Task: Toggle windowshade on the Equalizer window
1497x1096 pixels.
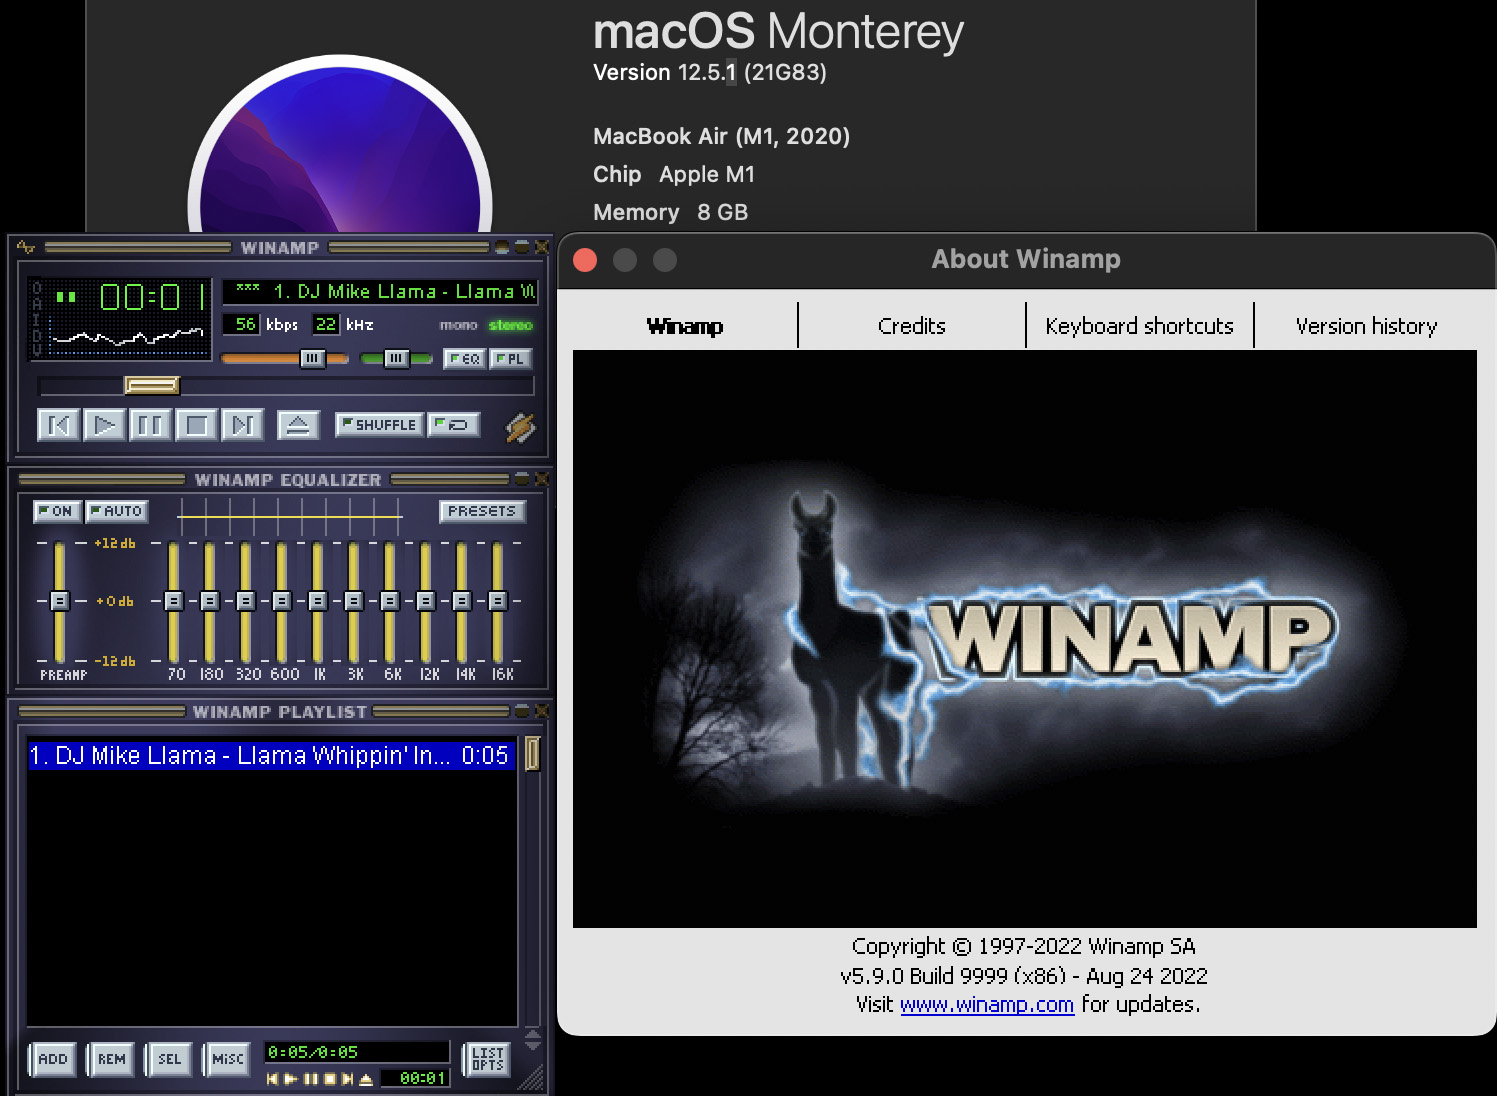Action: [522, 479]
